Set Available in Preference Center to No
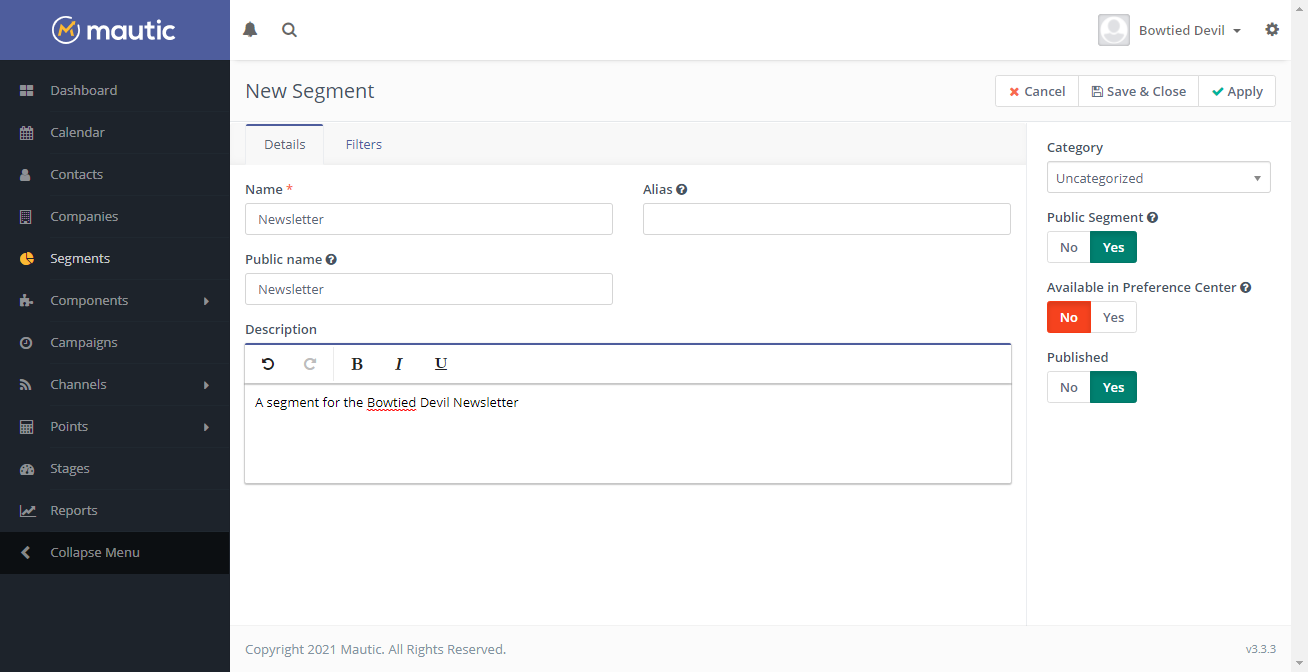 [1069, 317]
